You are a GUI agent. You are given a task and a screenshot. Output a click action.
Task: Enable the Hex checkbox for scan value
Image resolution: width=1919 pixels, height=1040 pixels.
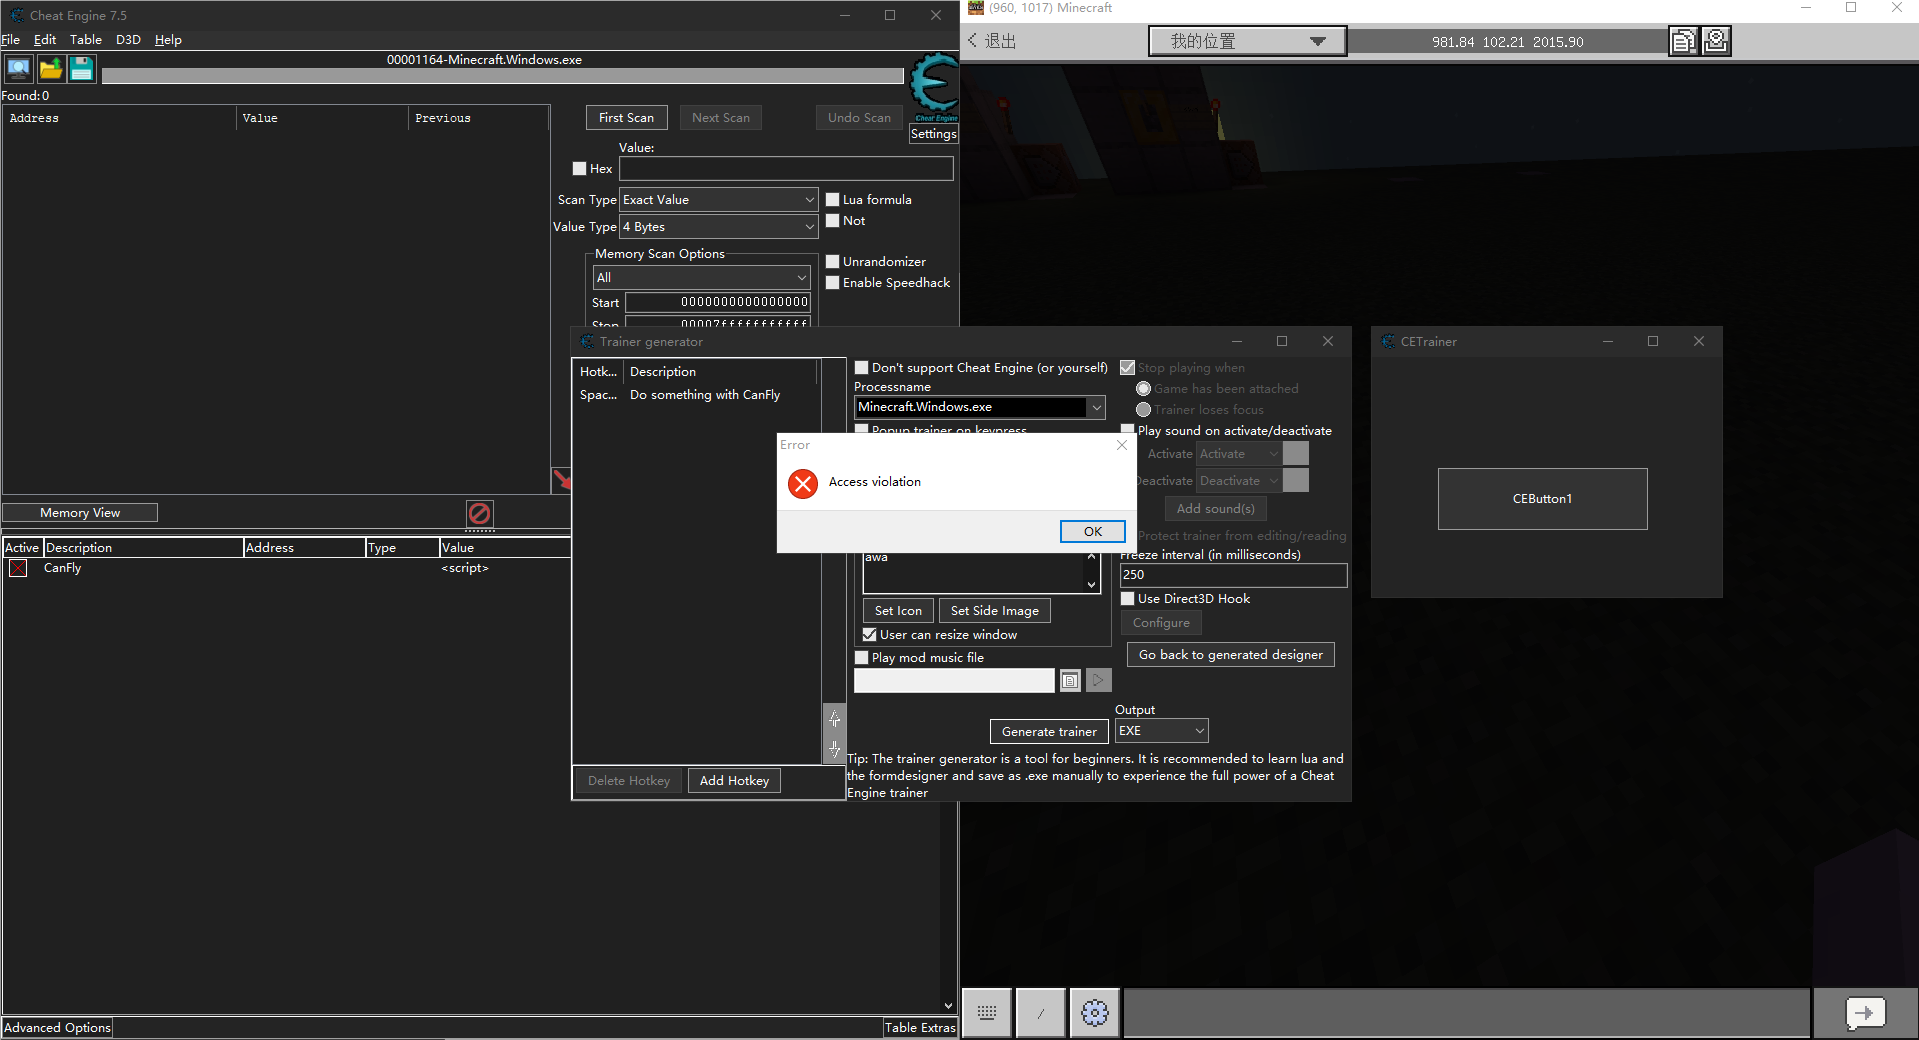(578, 168)
